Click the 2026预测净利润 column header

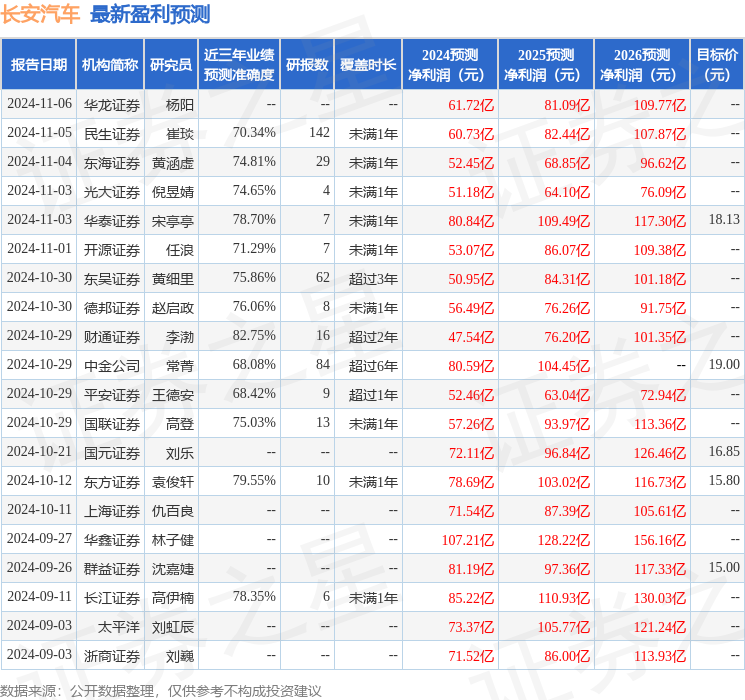click(642, 65)
